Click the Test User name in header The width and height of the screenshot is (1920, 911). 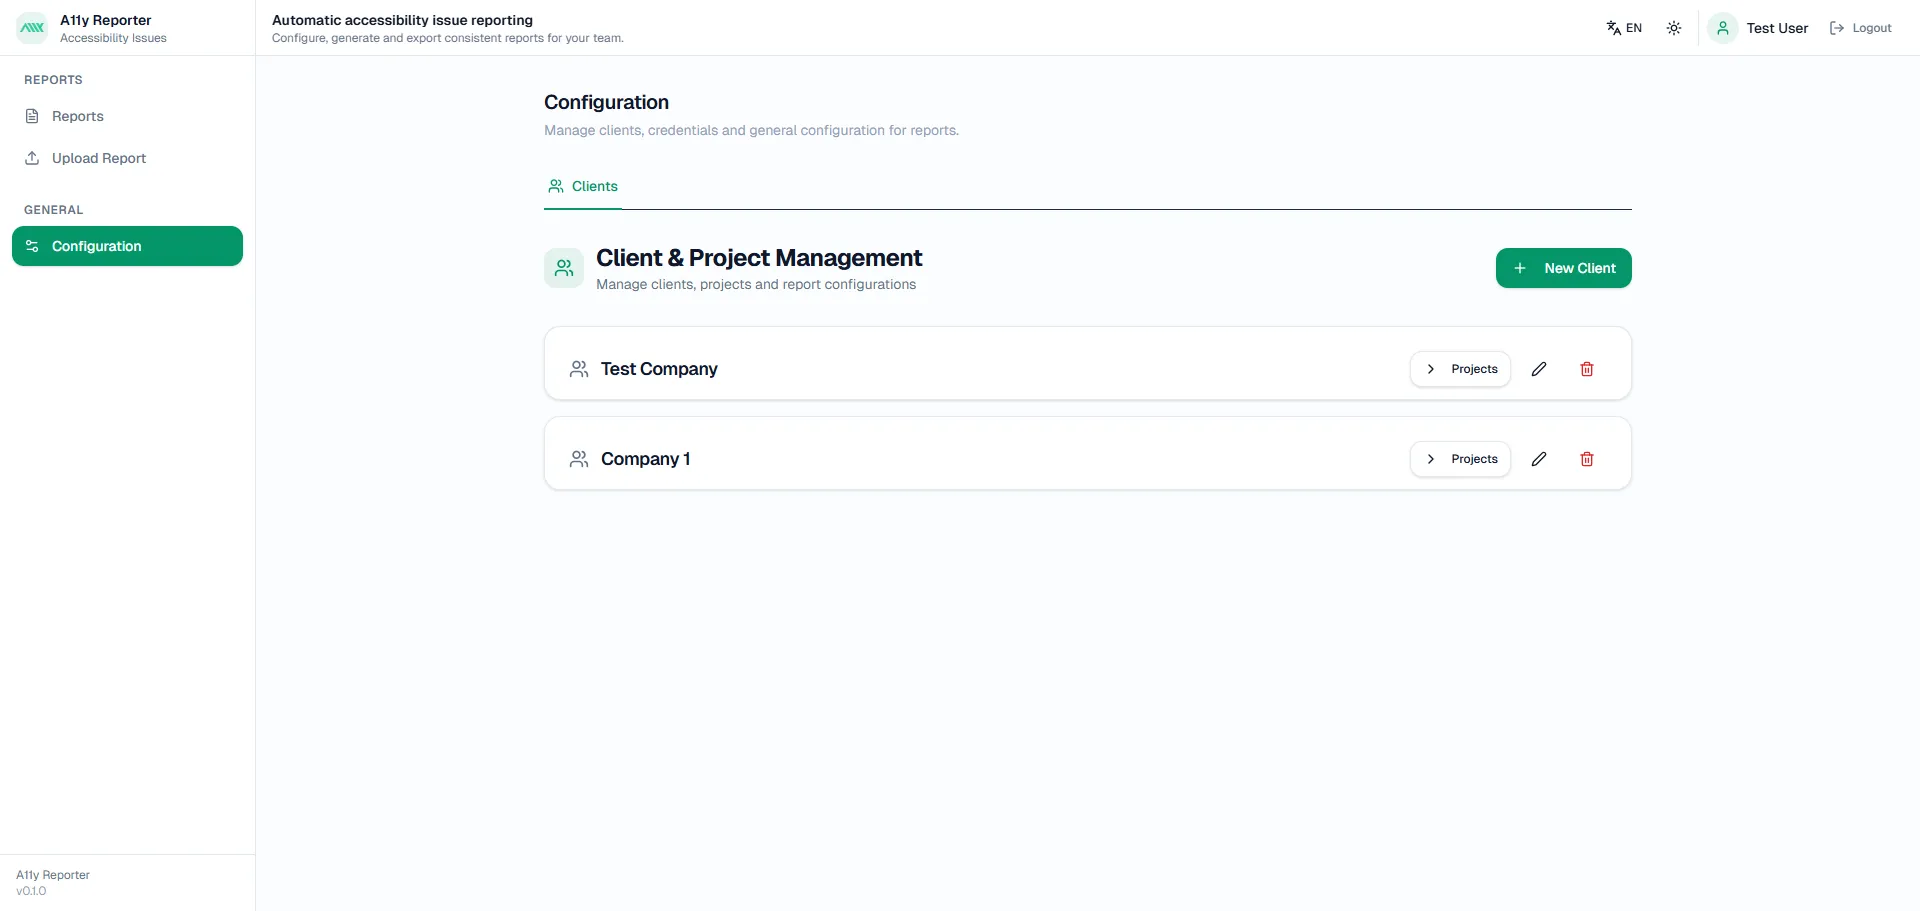1777,28
